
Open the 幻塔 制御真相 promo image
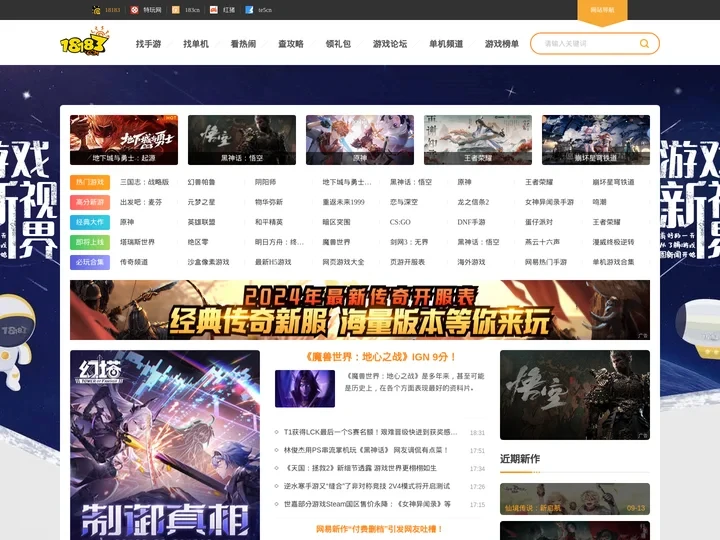[165, 445]
